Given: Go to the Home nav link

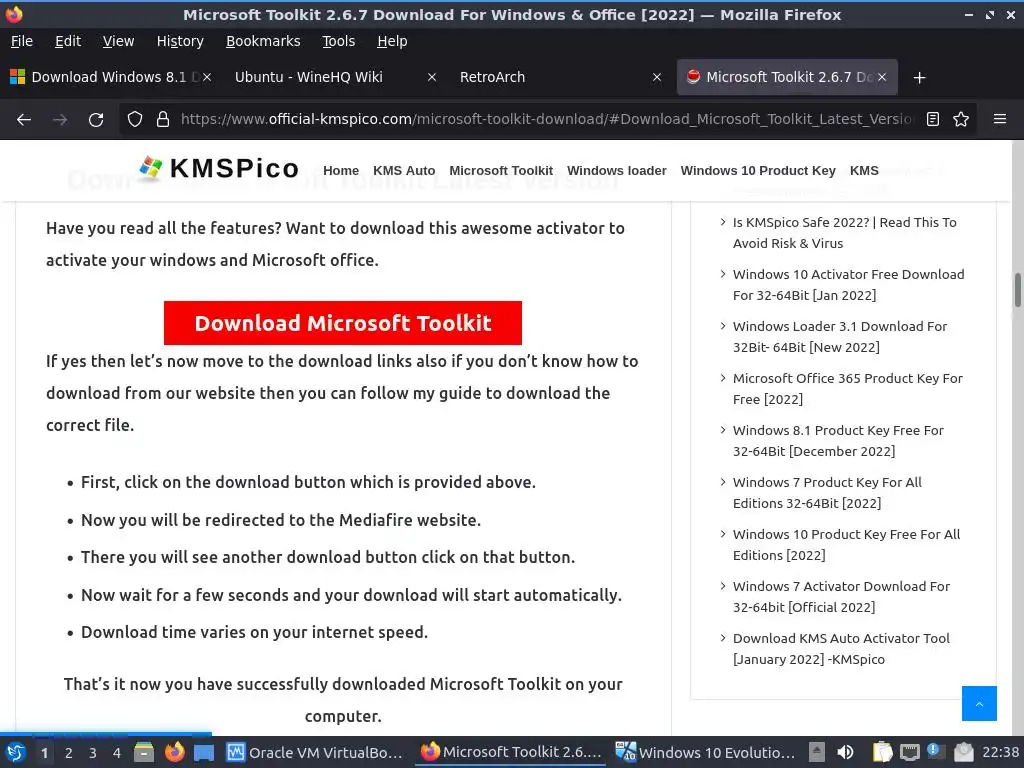Looking at the screenshot, I should tap(341, 170).
